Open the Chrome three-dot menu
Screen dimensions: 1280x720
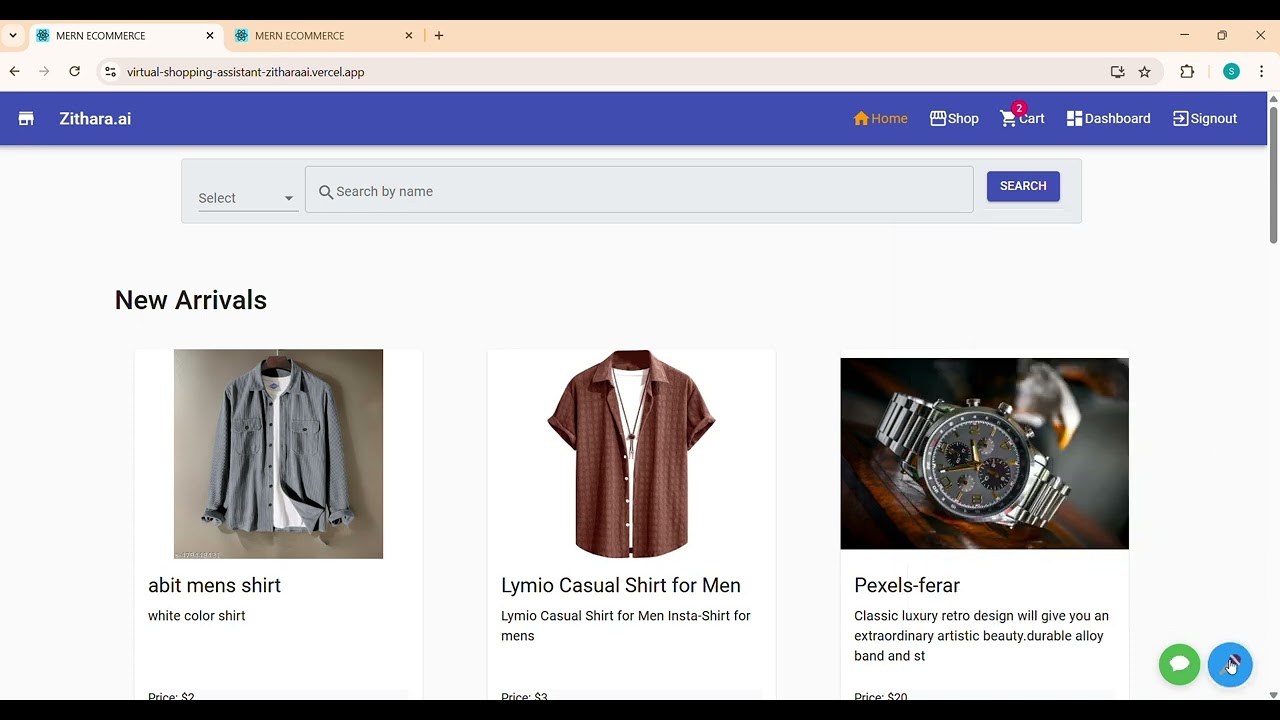point(1261,72)
